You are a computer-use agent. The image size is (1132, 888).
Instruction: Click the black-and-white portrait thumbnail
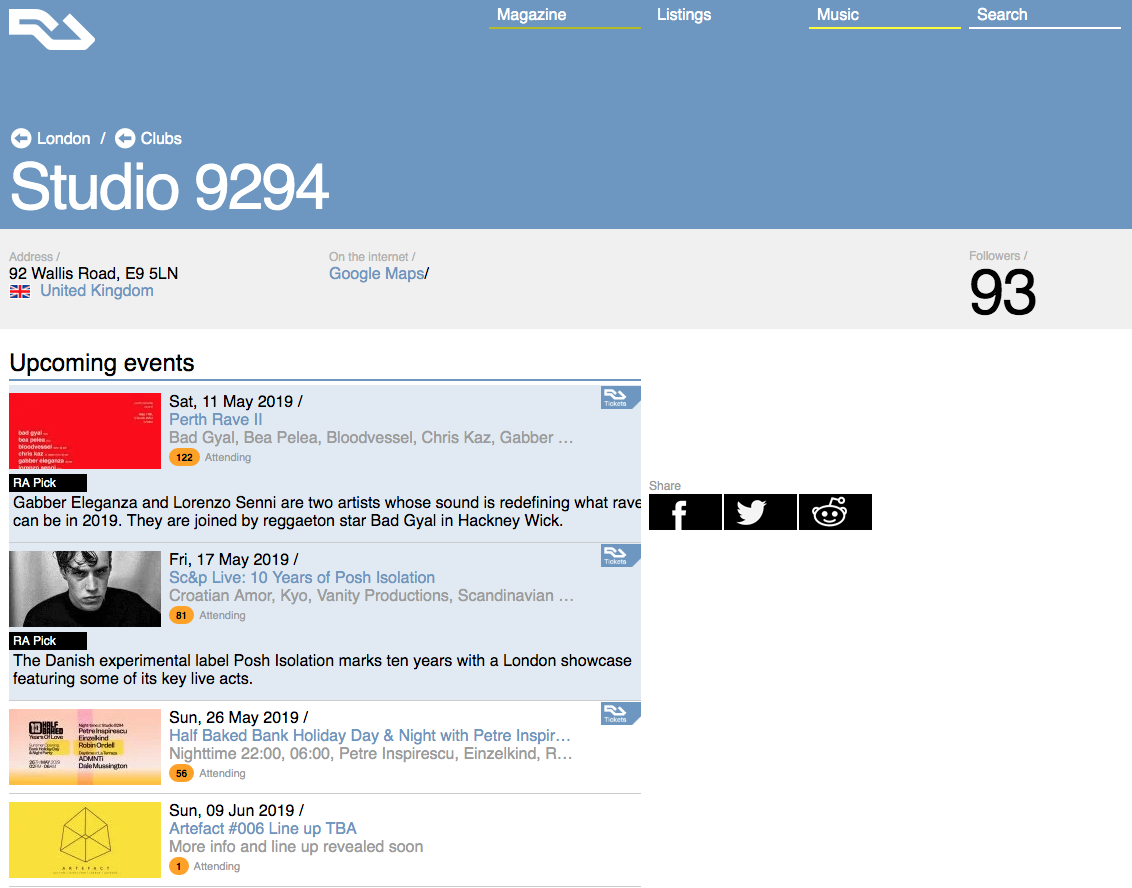coord(84,589)
